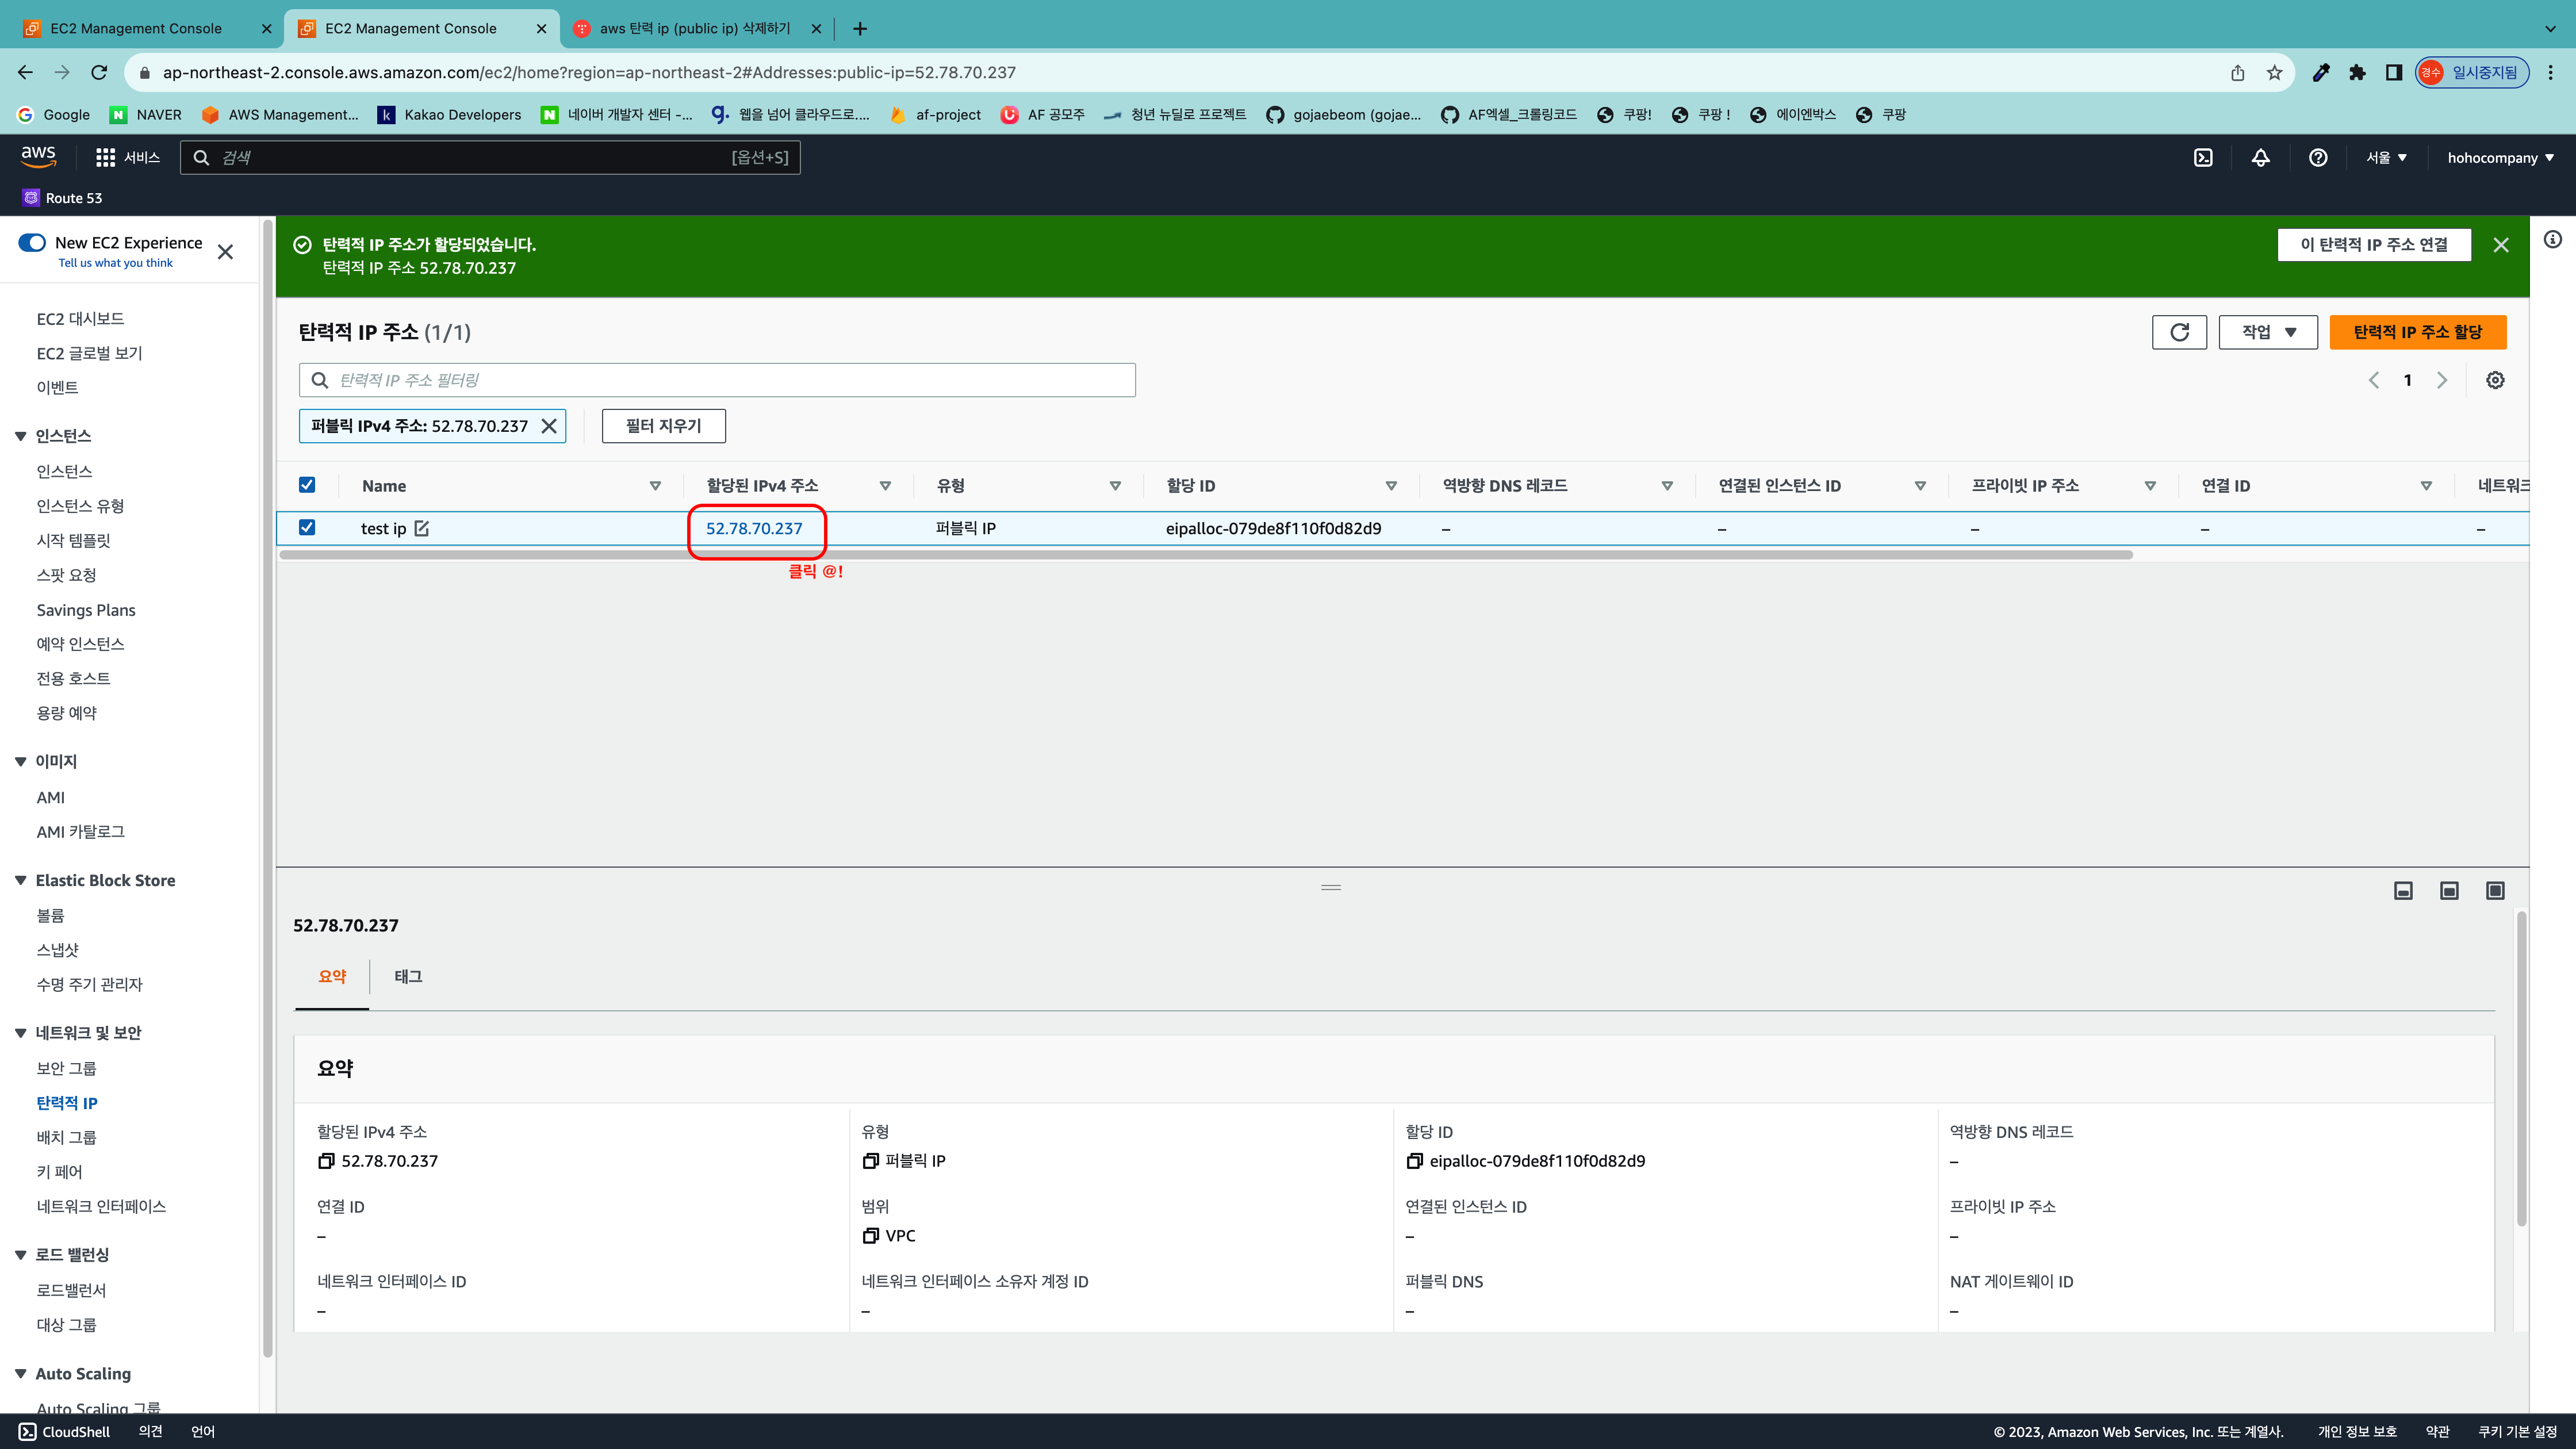Viewport: 2576px width, 1449px height.
Task: Toggle the New EC2 Experience switch
Action: [32, 243]
